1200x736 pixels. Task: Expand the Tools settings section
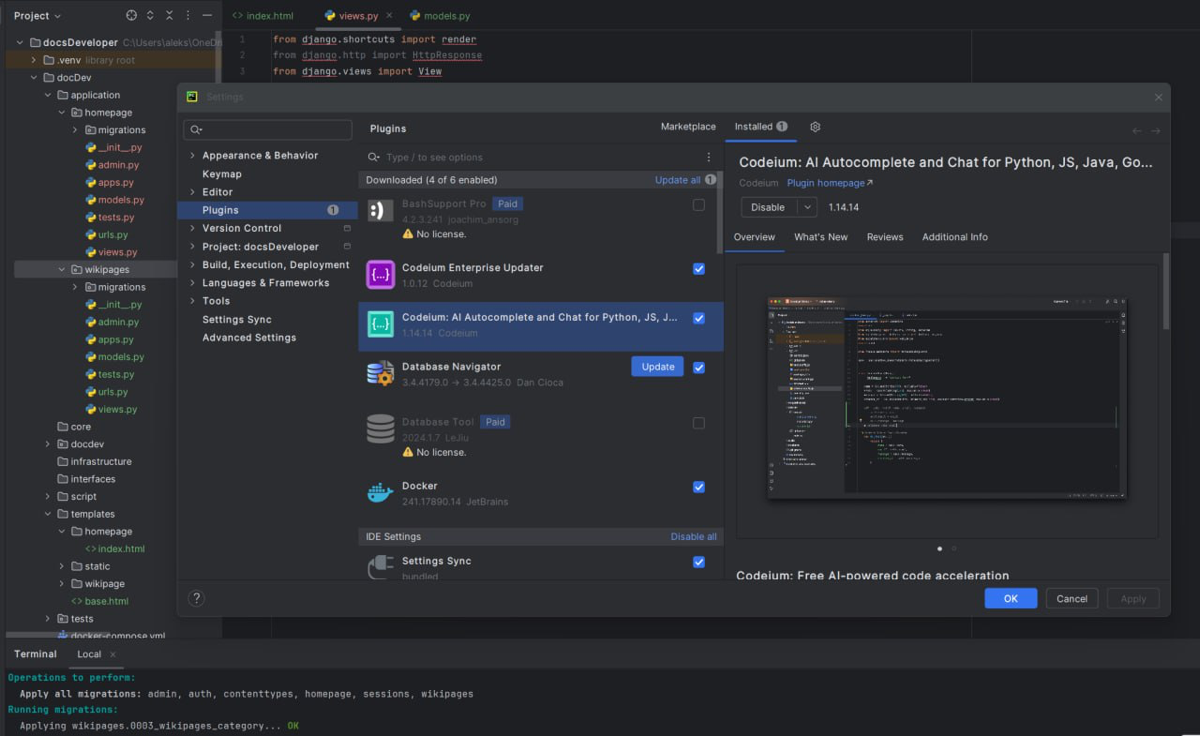(192, 301)
